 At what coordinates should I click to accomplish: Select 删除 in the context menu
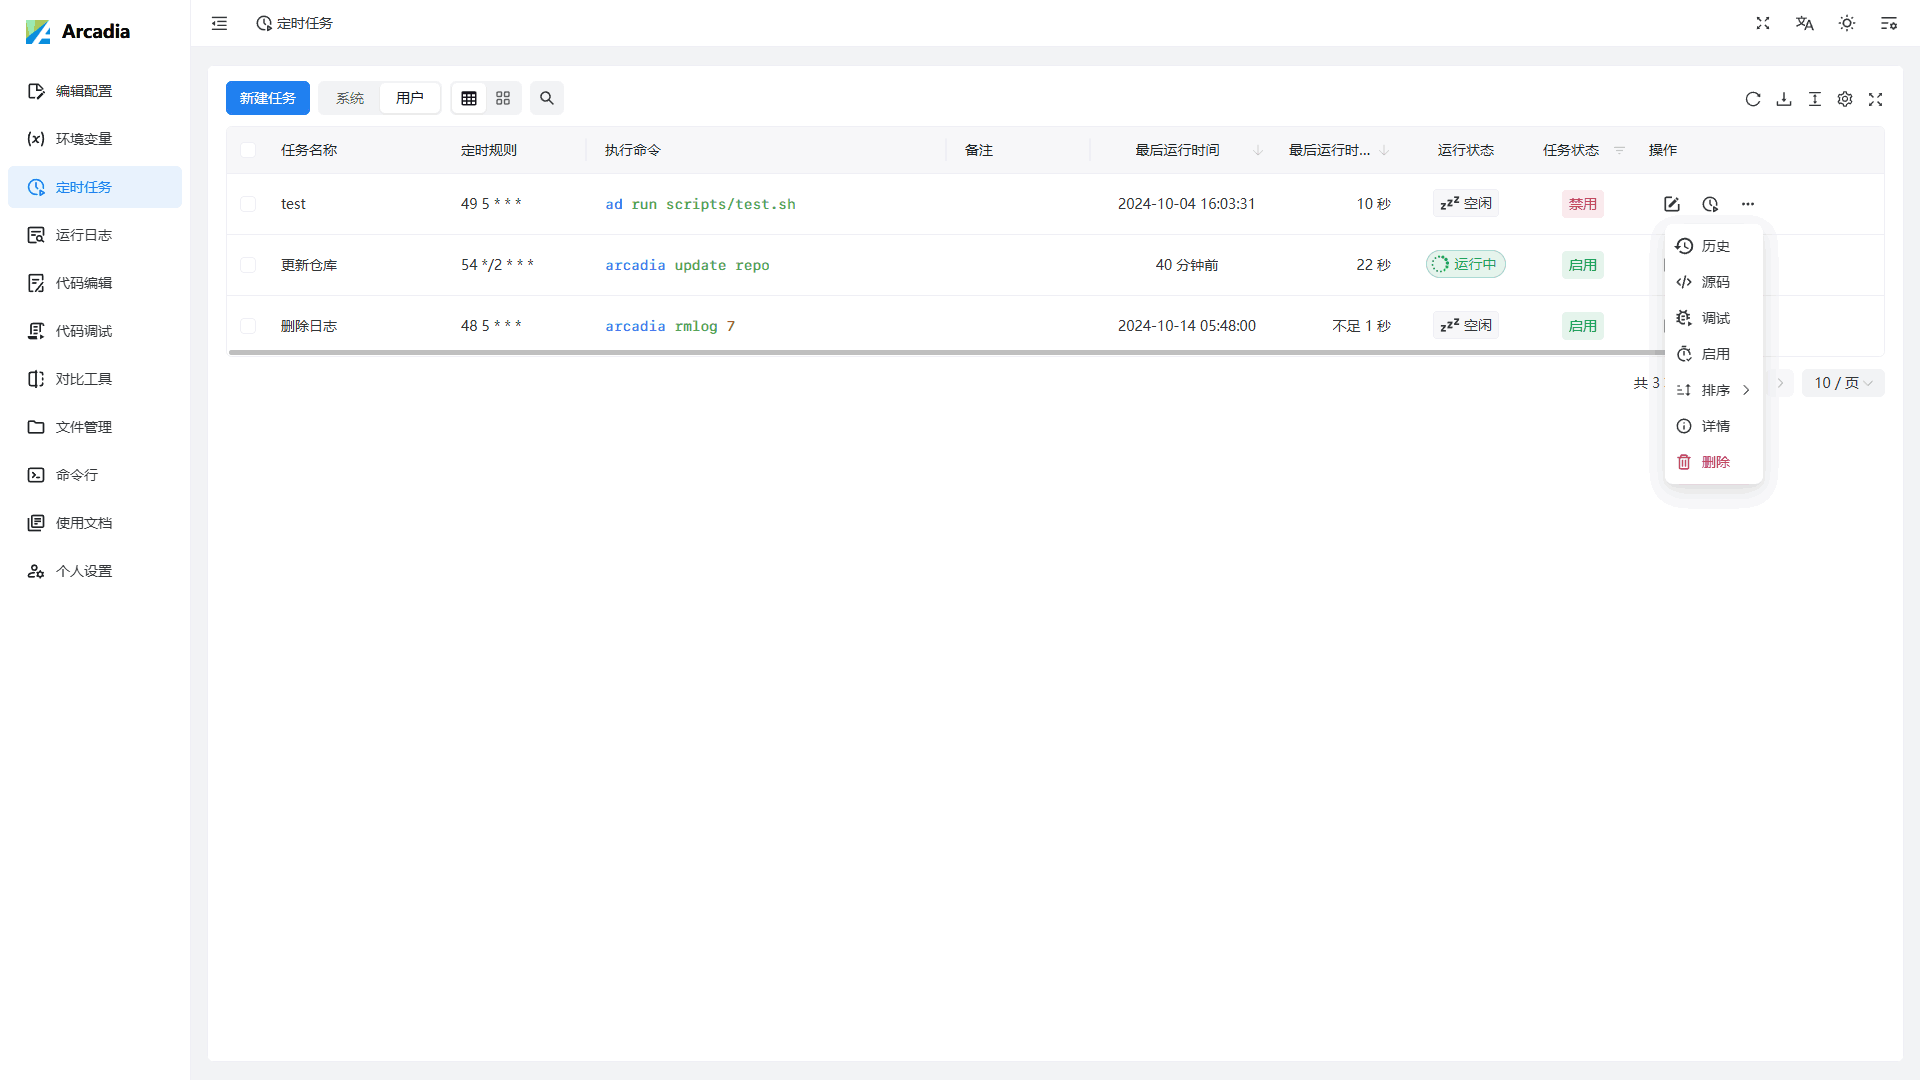(1714, 462)
